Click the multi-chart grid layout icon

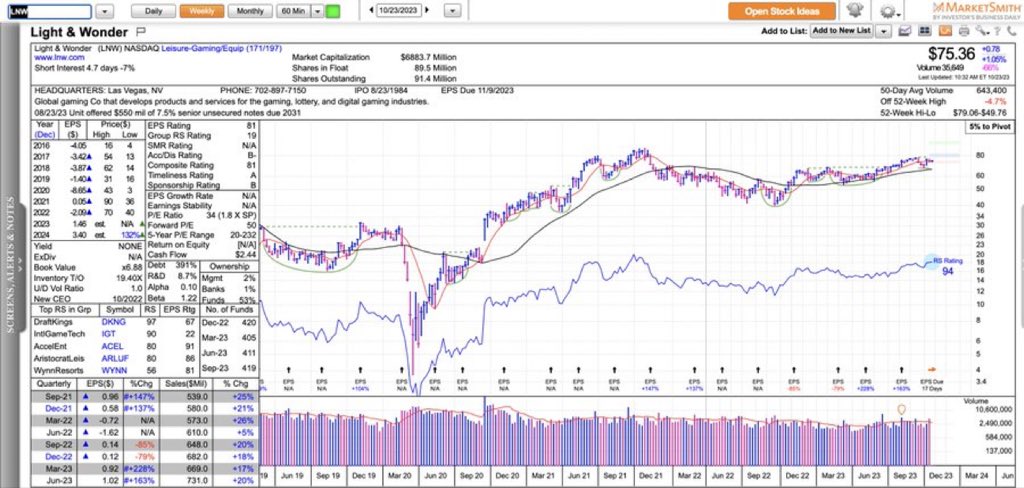924,30
